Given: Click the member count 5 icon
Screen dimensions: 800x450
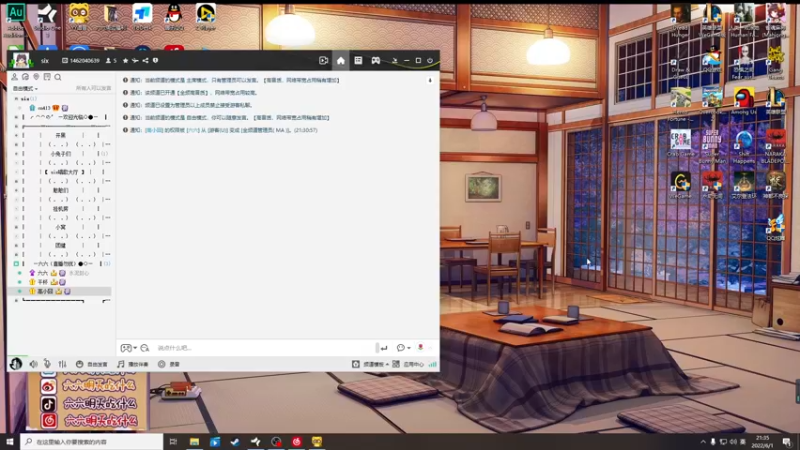Looking at the screenshot, I should pos(111,61).
